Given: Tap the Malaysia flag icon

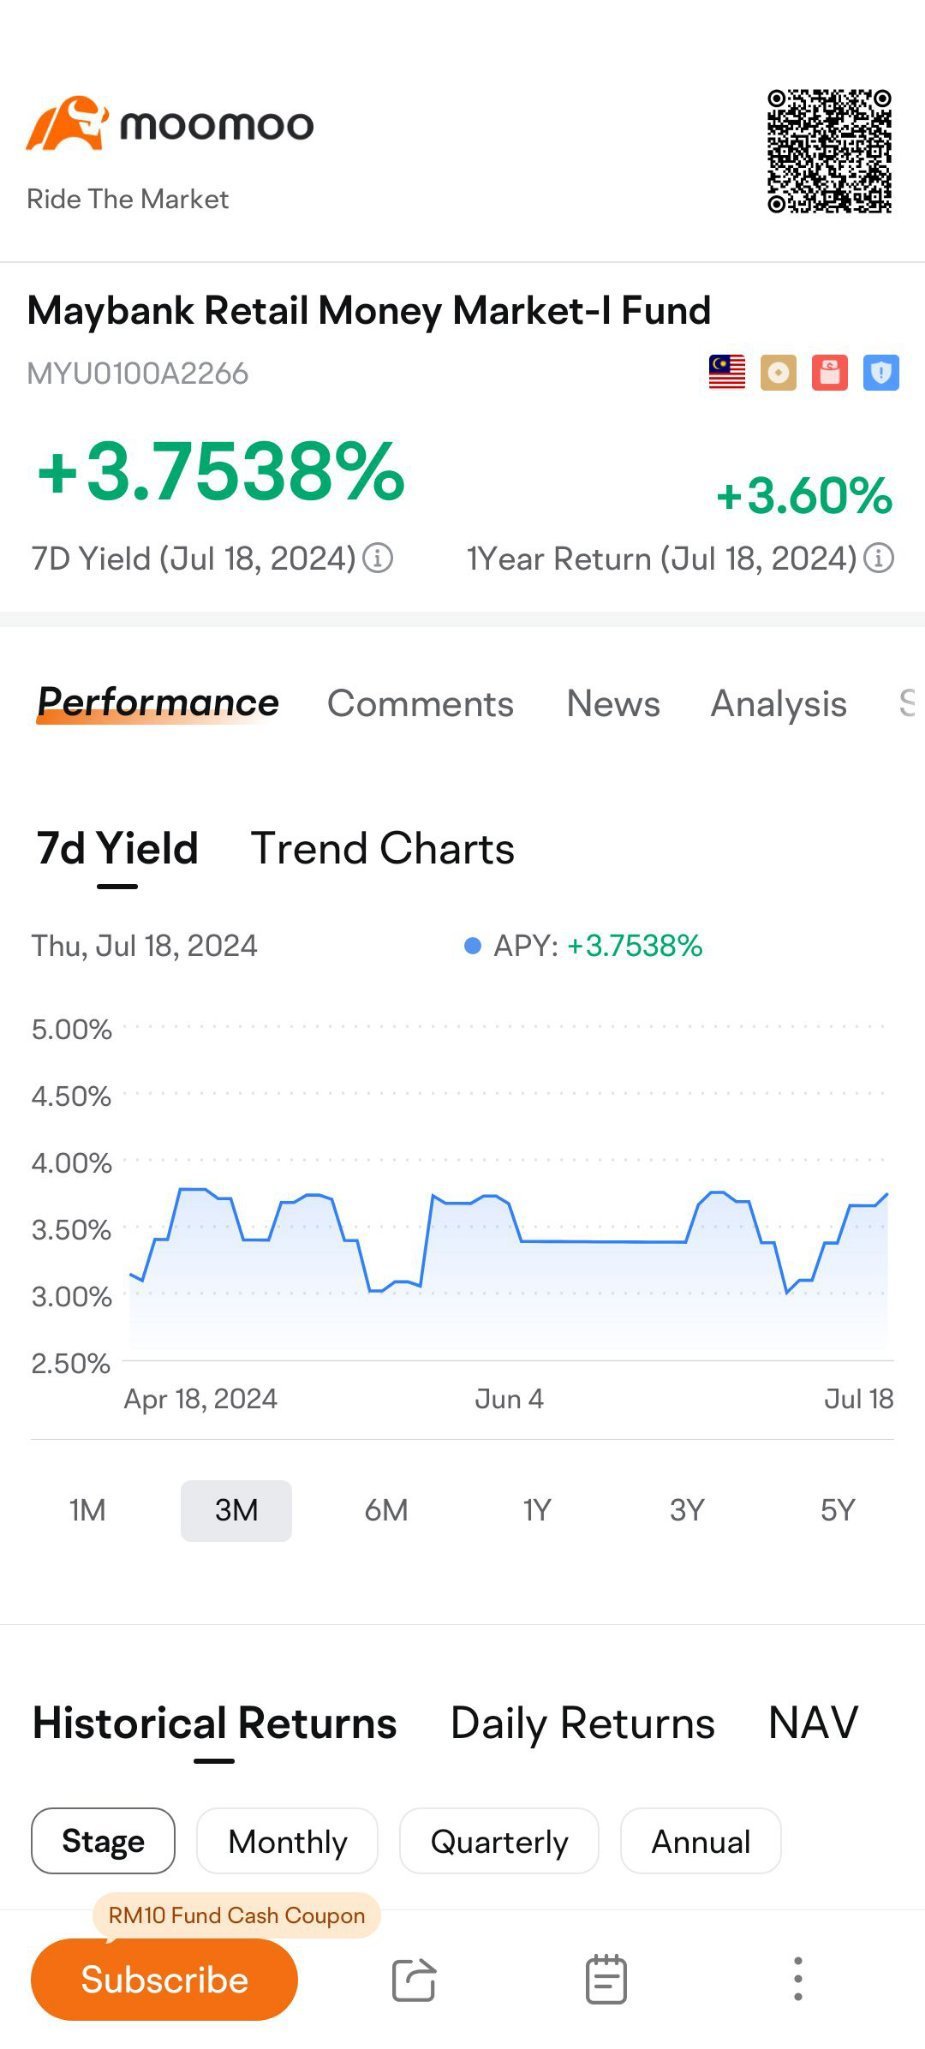Looking at the screenshot, I should coord(727,372).
